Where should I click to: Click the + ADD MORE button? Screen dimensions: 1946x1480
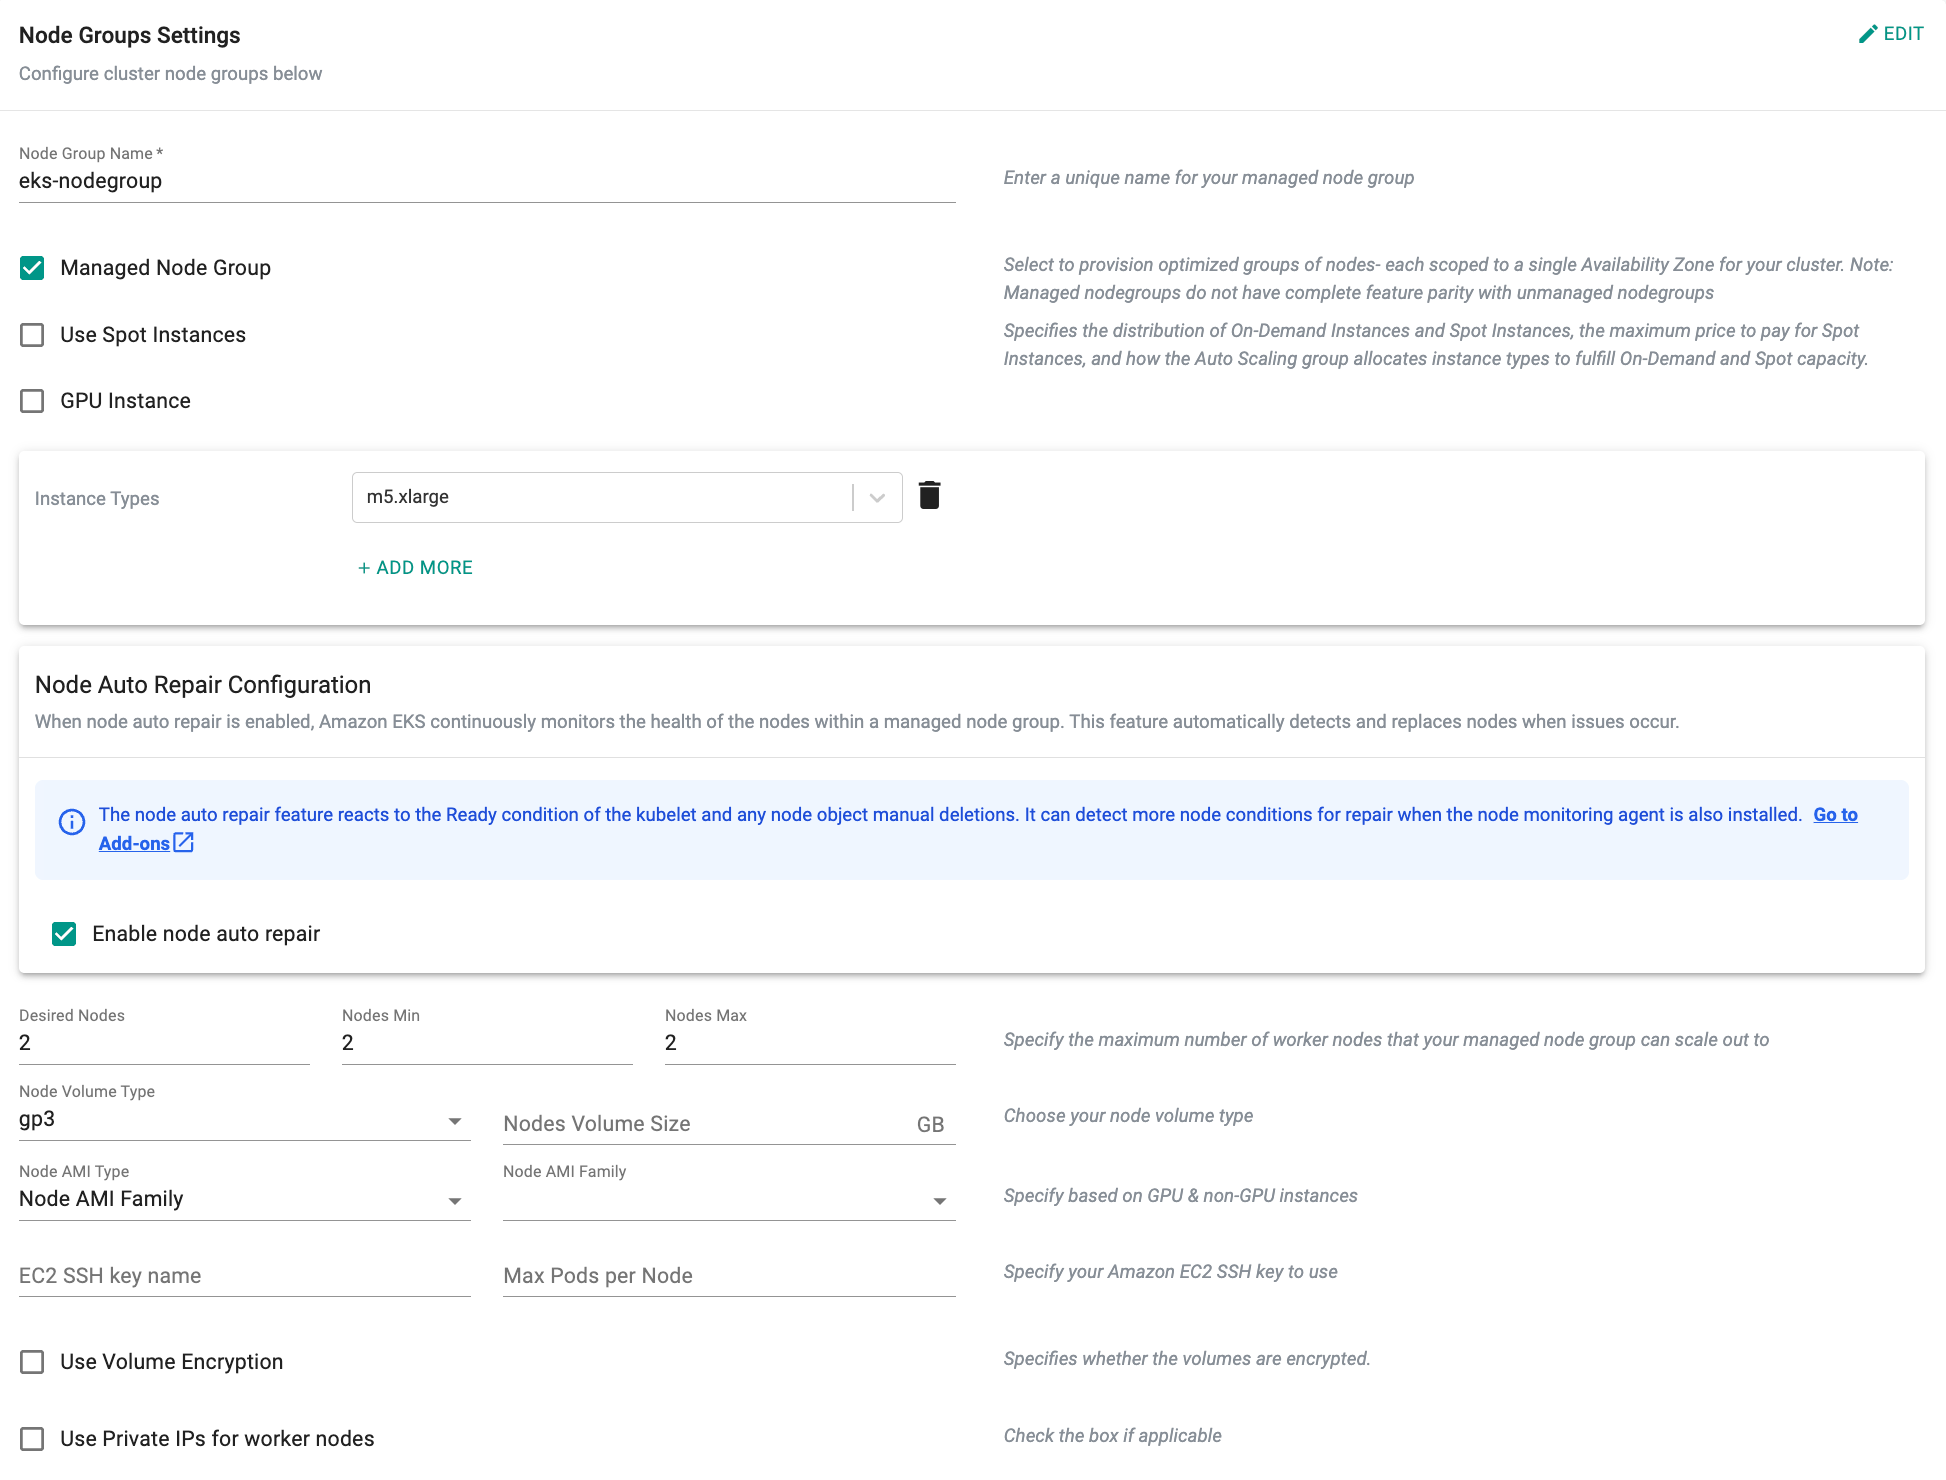tap(415, 568)
